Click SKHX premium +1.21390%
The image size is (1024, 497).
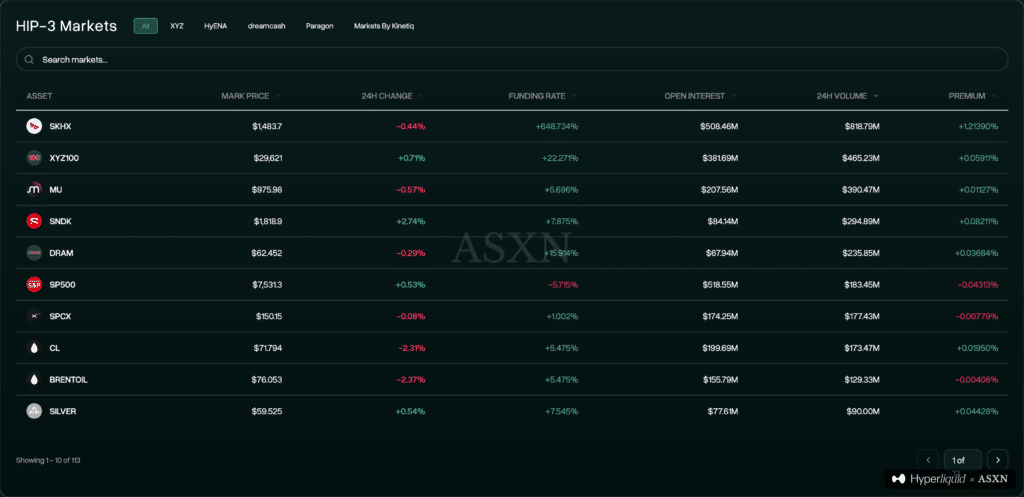[976, 126]
